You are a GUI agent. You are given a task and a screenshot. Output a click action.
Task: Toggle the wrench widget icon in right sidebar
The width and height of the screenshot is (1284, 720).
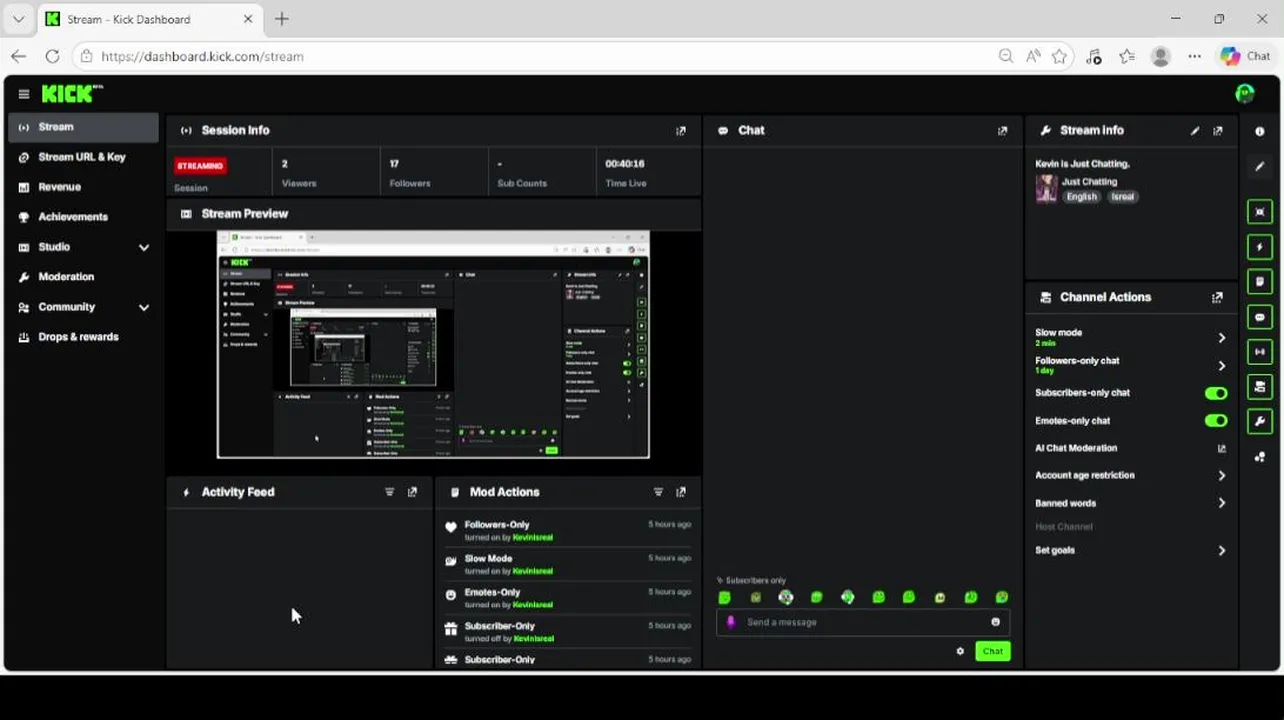1260,421
